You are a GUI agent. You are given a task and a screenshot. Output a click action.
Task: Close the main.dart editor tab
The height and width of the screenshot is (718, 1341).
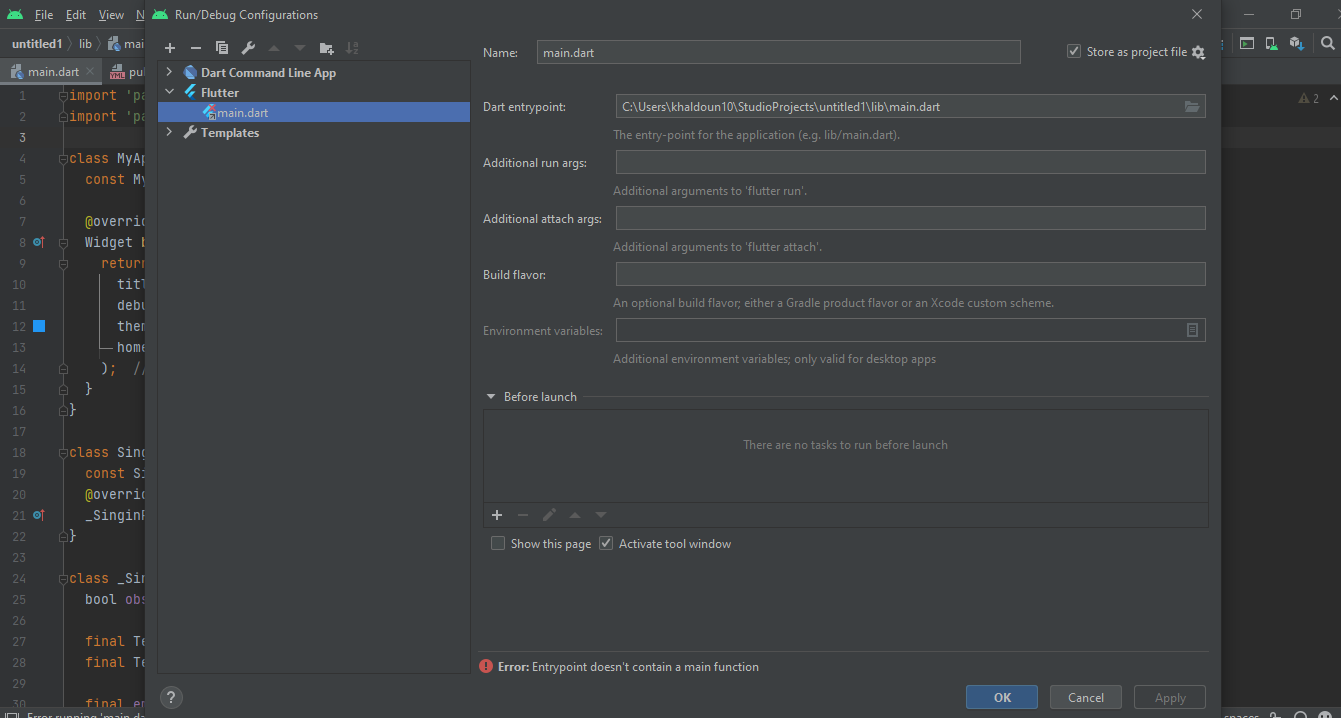[90, 72]
